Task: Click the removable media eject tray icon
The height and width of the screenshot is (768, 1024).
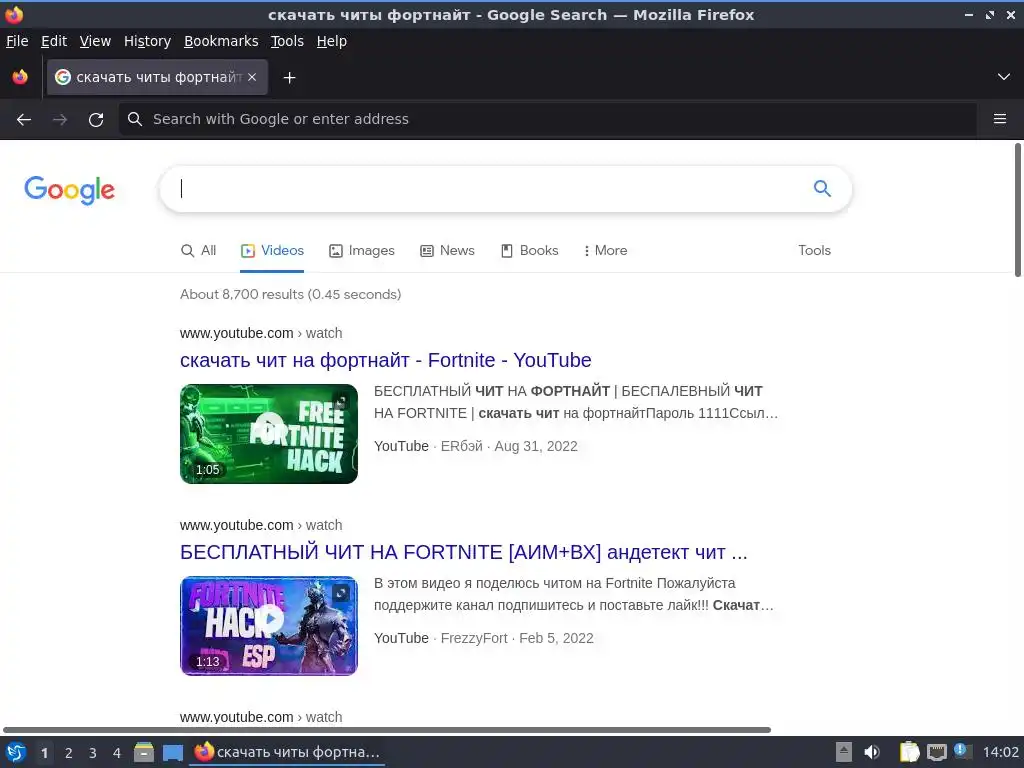Action: (x=844, y=752)
